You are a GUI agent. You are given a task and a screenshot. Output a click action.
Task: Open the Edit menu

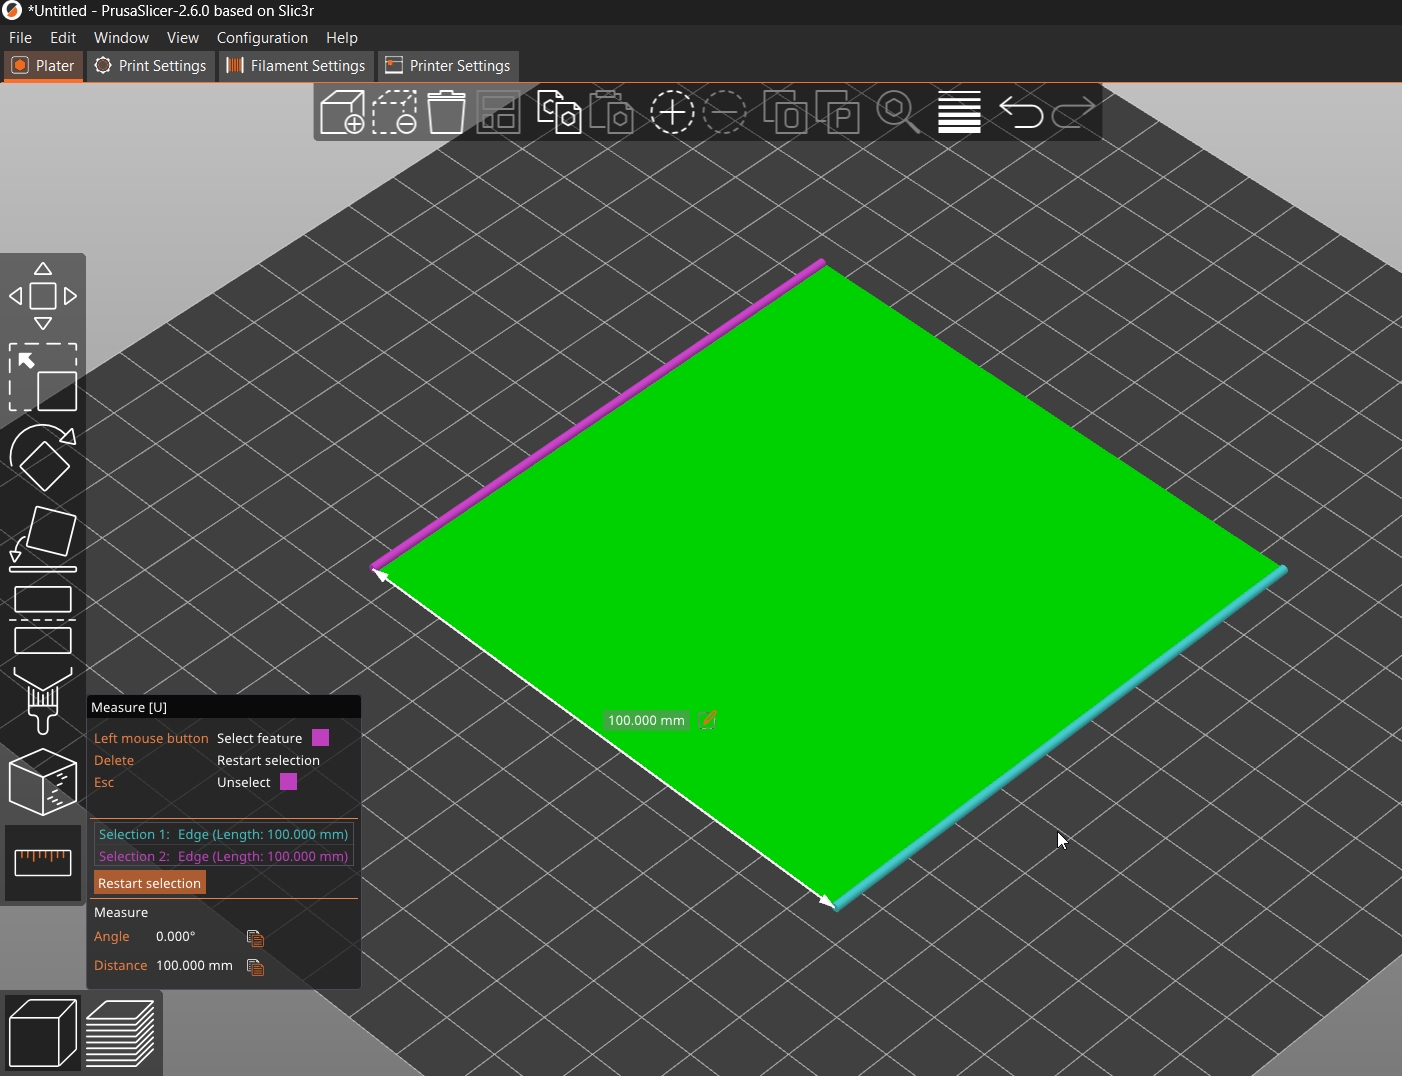[x=63, y=37]
